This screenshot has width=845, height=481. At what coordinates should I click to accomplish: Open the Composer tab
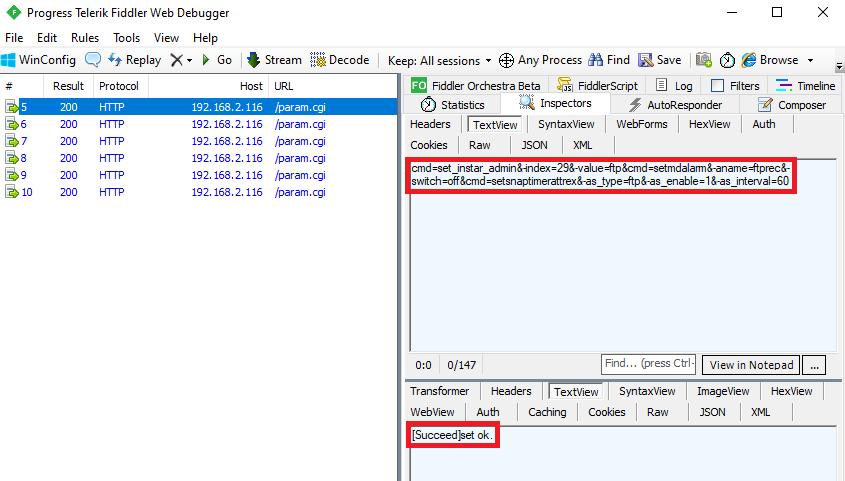(x=792, y=105)
